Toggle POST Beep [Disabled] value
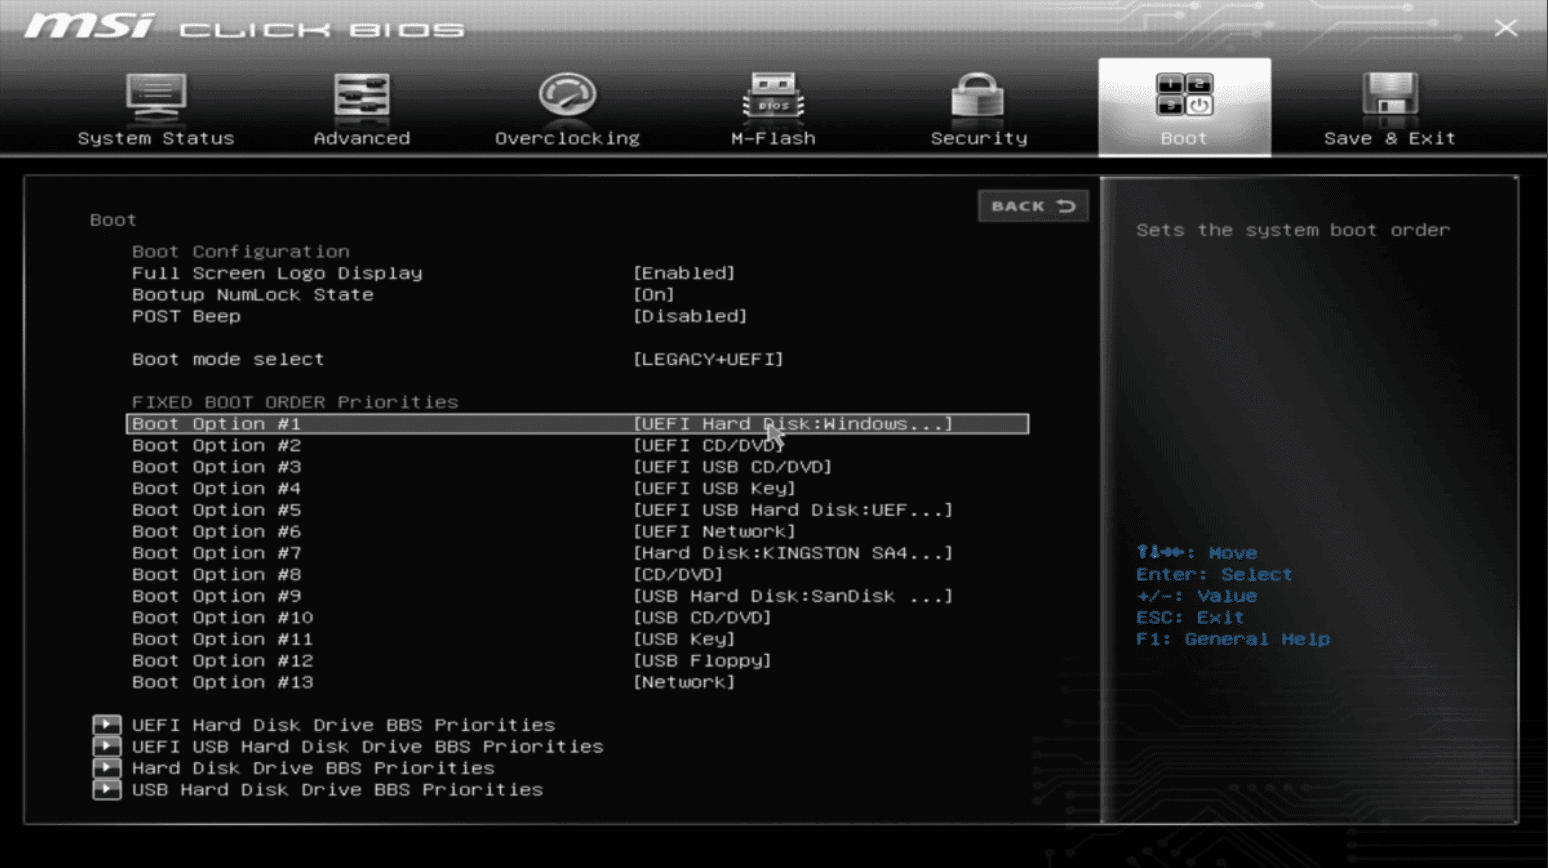The image size is (1548, 868). coord(690,316)
